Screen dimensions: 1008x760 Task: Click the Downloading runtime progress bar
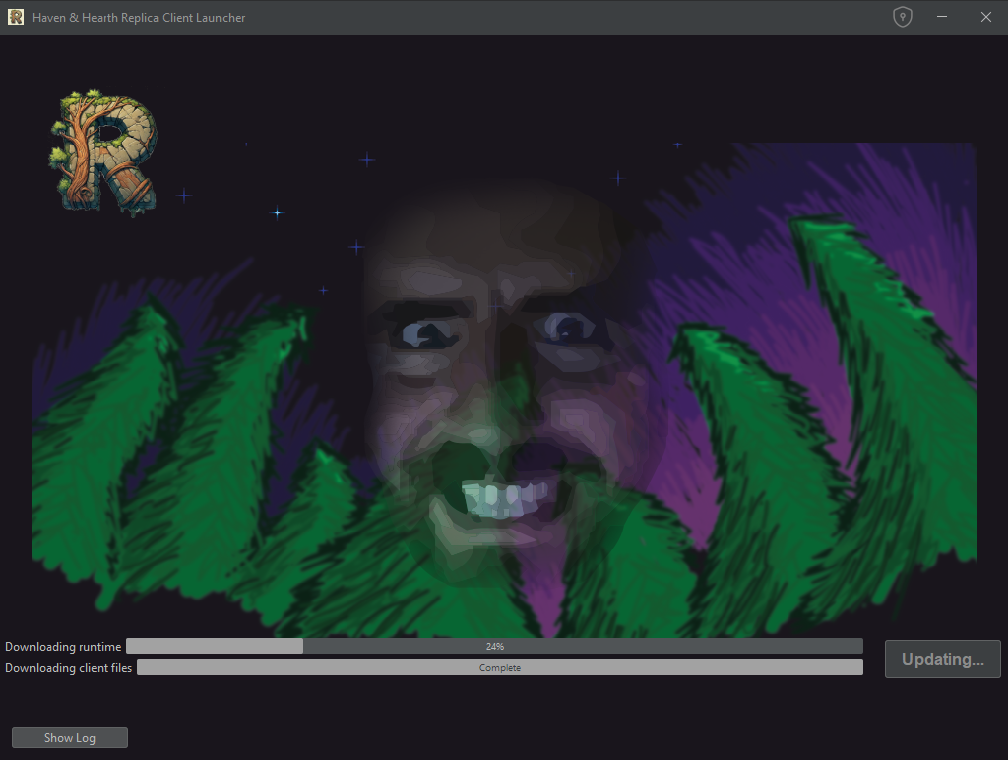(494, 646)
